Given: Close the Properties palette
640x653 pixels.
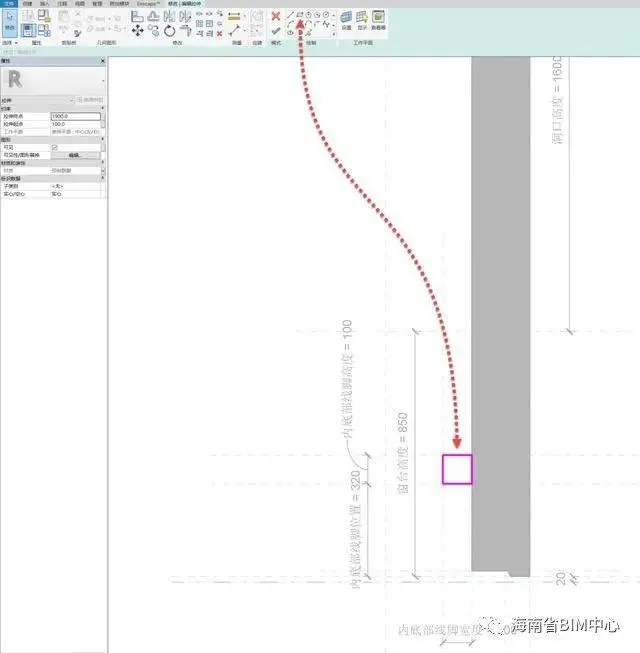Looking at the screenshot, I should coord(102,61).
